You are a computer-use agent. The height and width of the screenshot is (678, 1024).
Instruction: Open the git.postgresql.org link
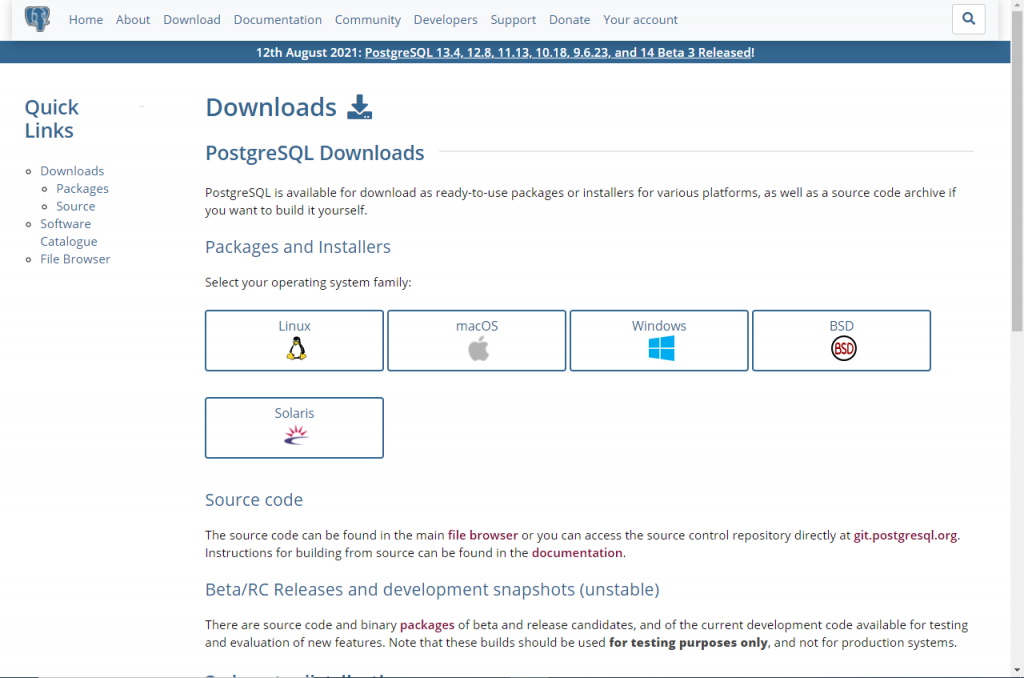coord(905,535)
